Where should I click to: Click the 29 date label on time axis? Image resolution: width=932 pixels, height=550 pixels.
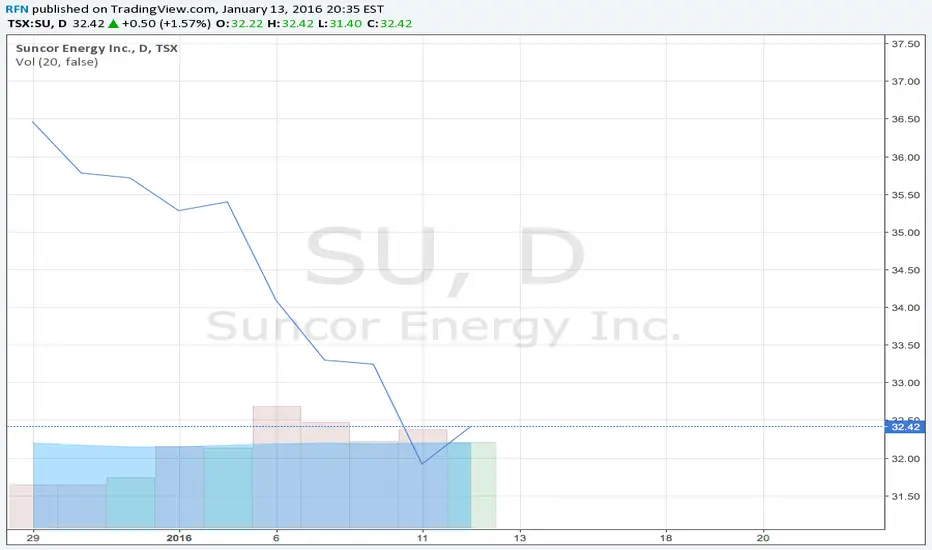click(x=33, y=538)
